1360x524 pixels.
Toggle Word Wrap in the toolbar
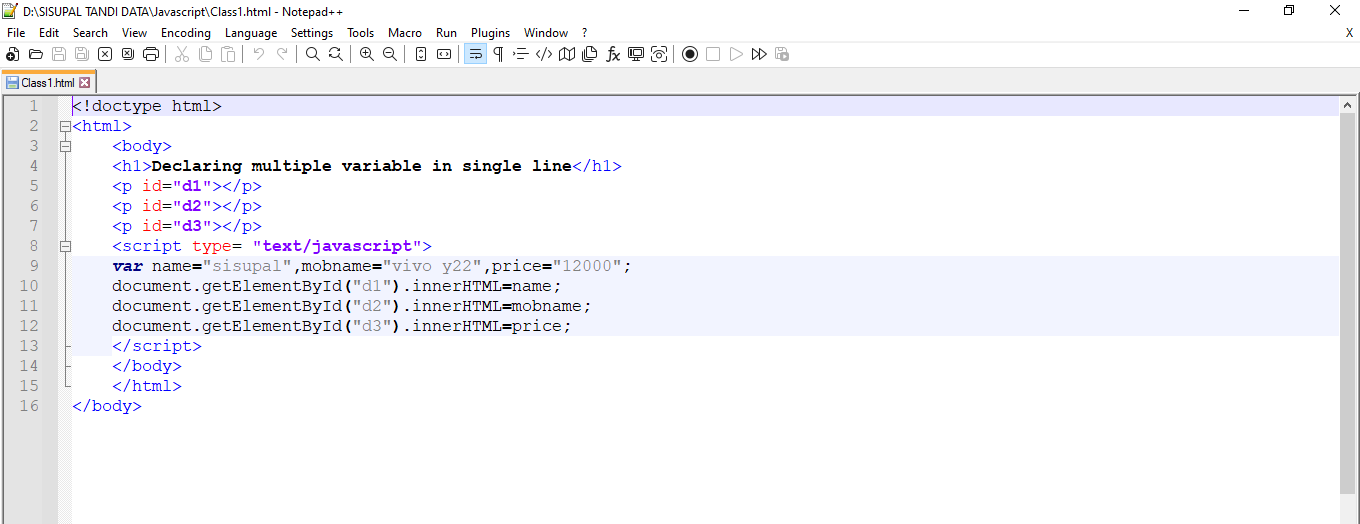point(475,54)
